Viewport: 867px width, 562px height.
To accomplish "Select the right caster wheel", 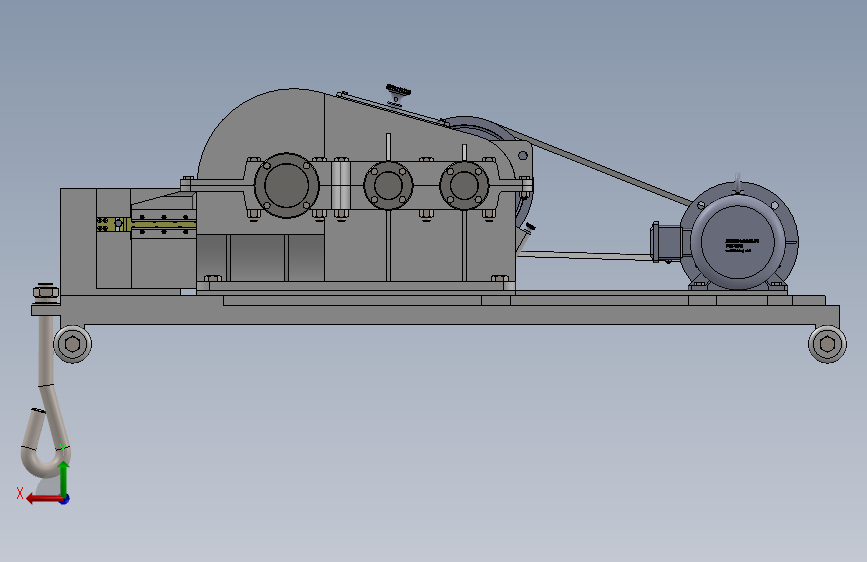I will tap(827, 344).
